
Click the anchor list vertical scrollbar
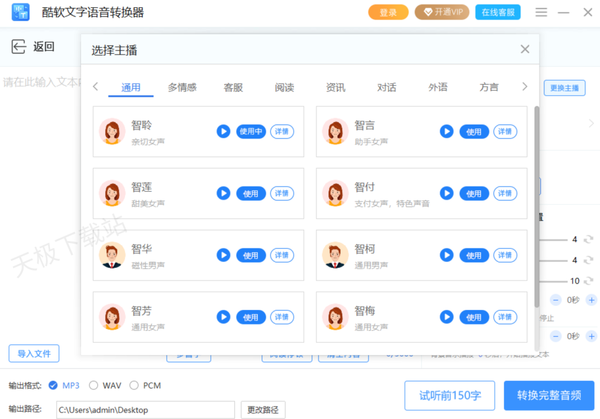tap(537, 200)
